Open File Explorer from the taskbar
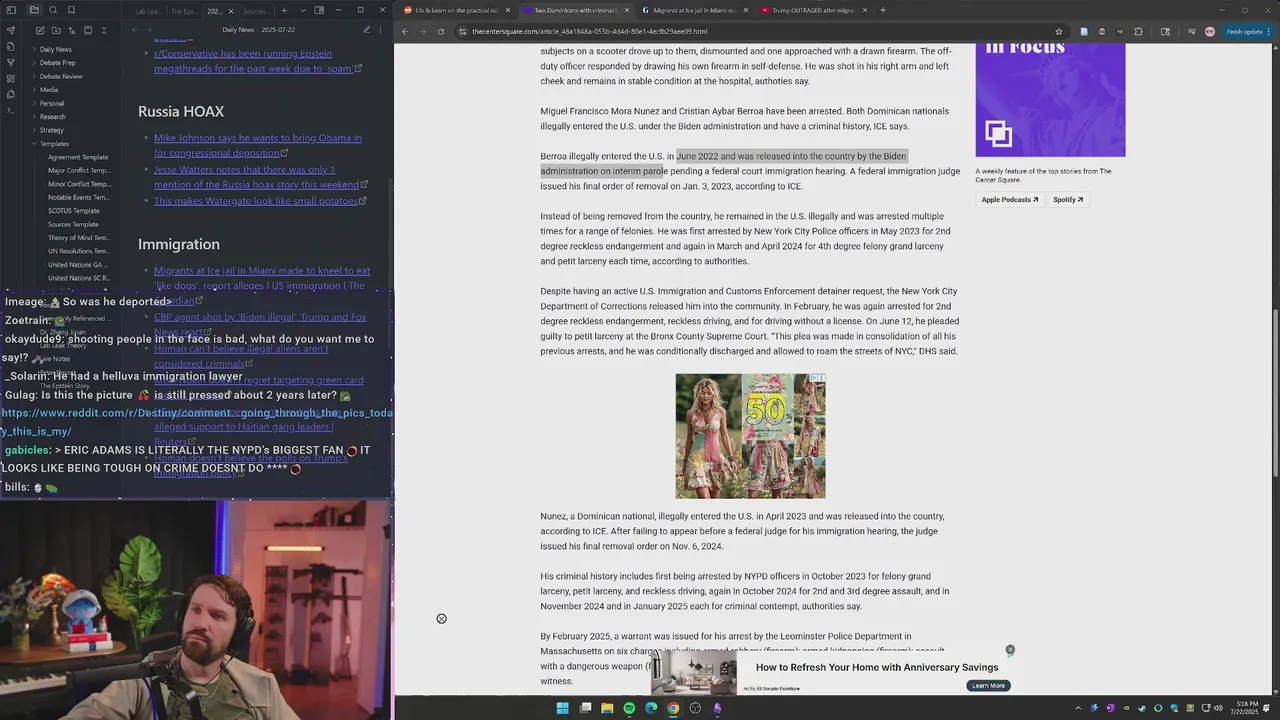The image size is (1280, 720). point(607,708)
